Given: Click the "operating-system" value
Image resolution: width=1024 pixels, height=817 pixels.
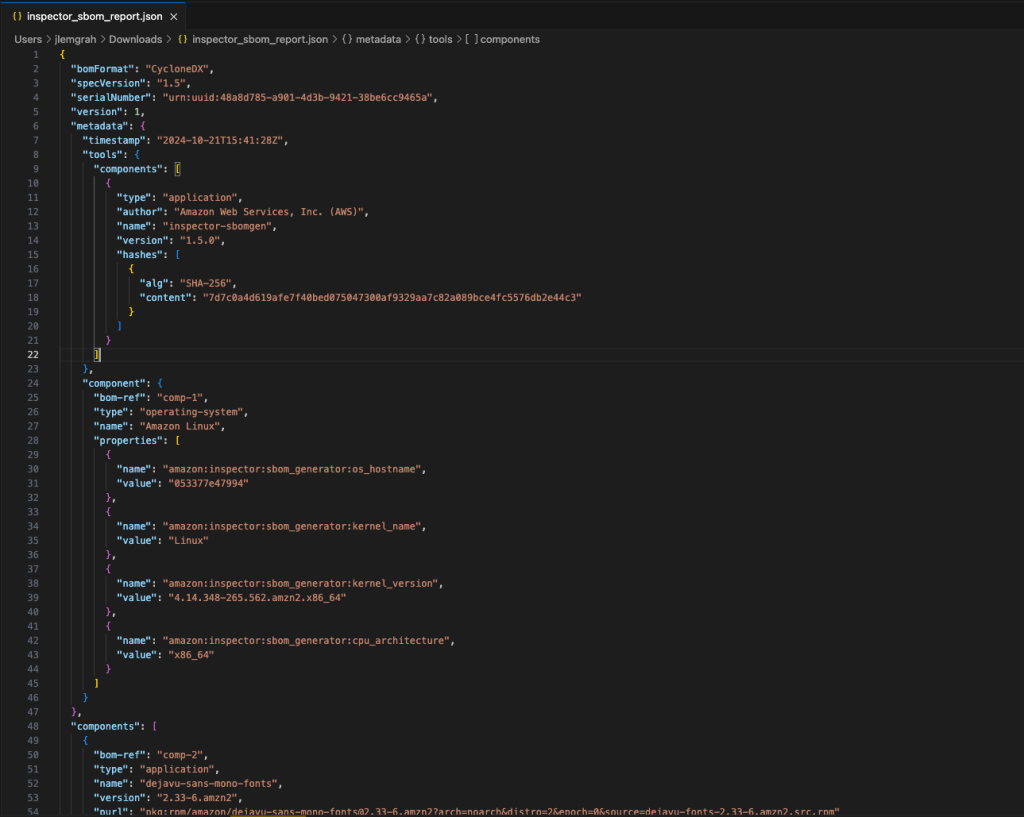Looking at the screenshot, I should [191, 412].
